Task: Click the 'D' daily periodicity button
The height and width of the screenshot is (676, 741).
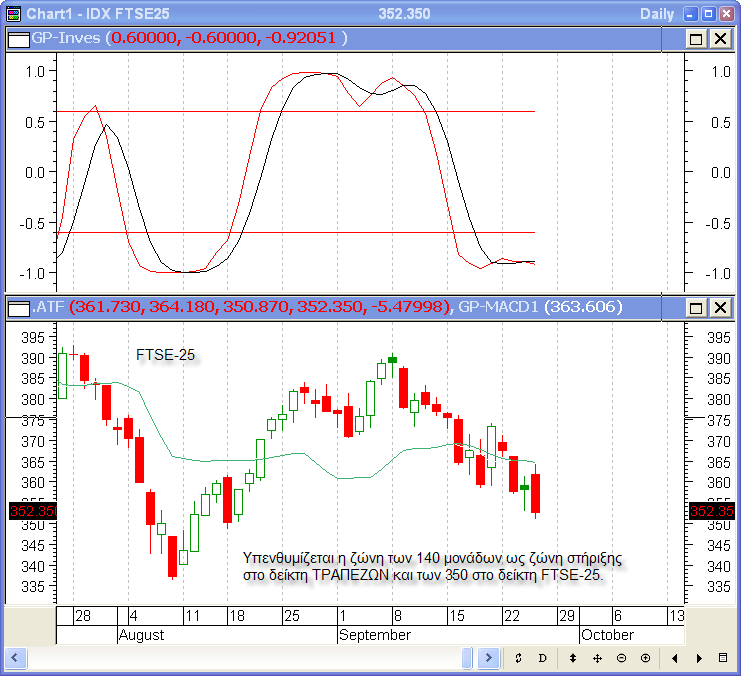Action: [x=542, y=658]
